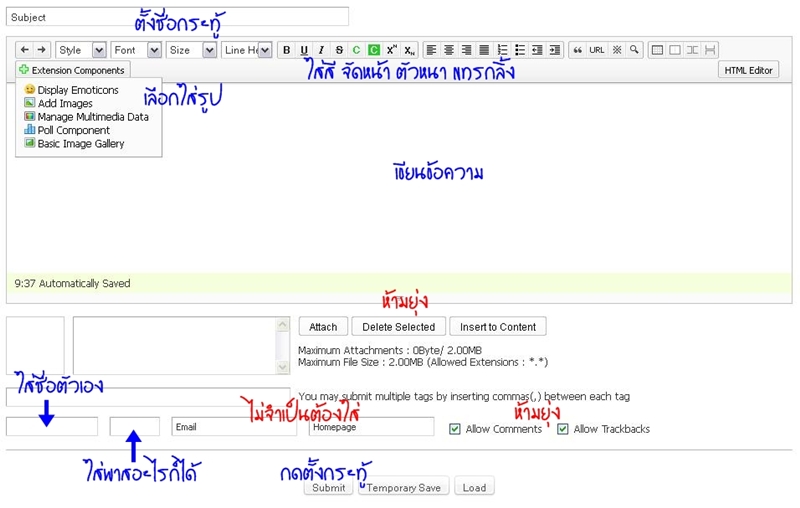Screen dimensions: 800x508
Task: Click the attachment list scroll-down arrow
Action: [x=283, y=366]
